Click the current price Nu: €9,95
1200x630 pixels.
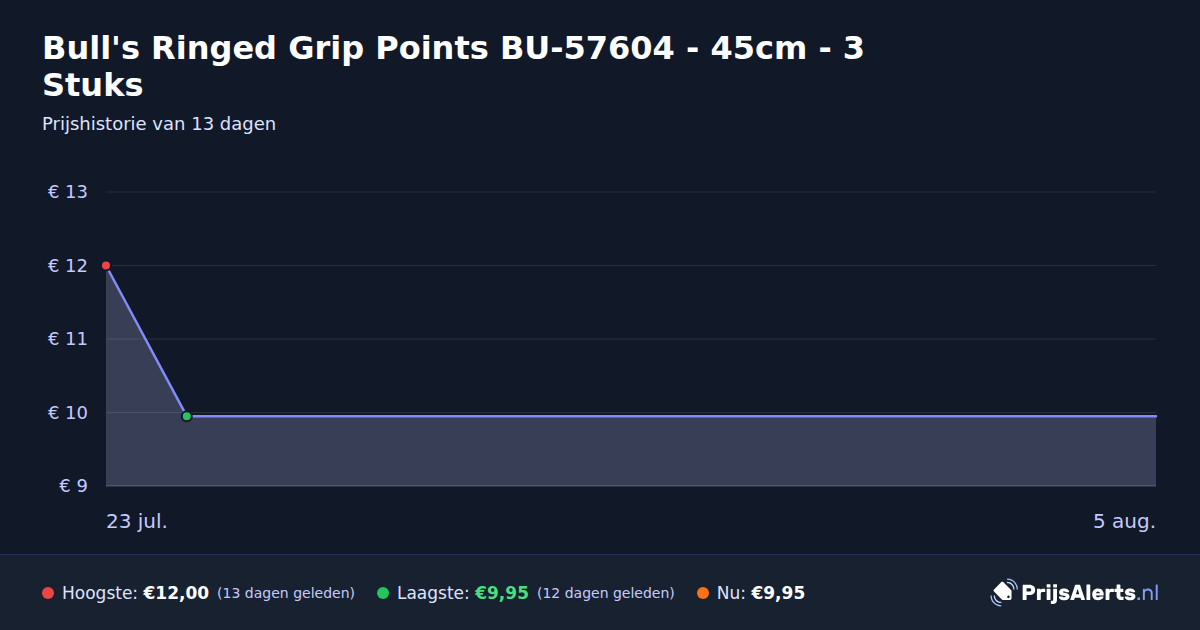click(761, 593)
